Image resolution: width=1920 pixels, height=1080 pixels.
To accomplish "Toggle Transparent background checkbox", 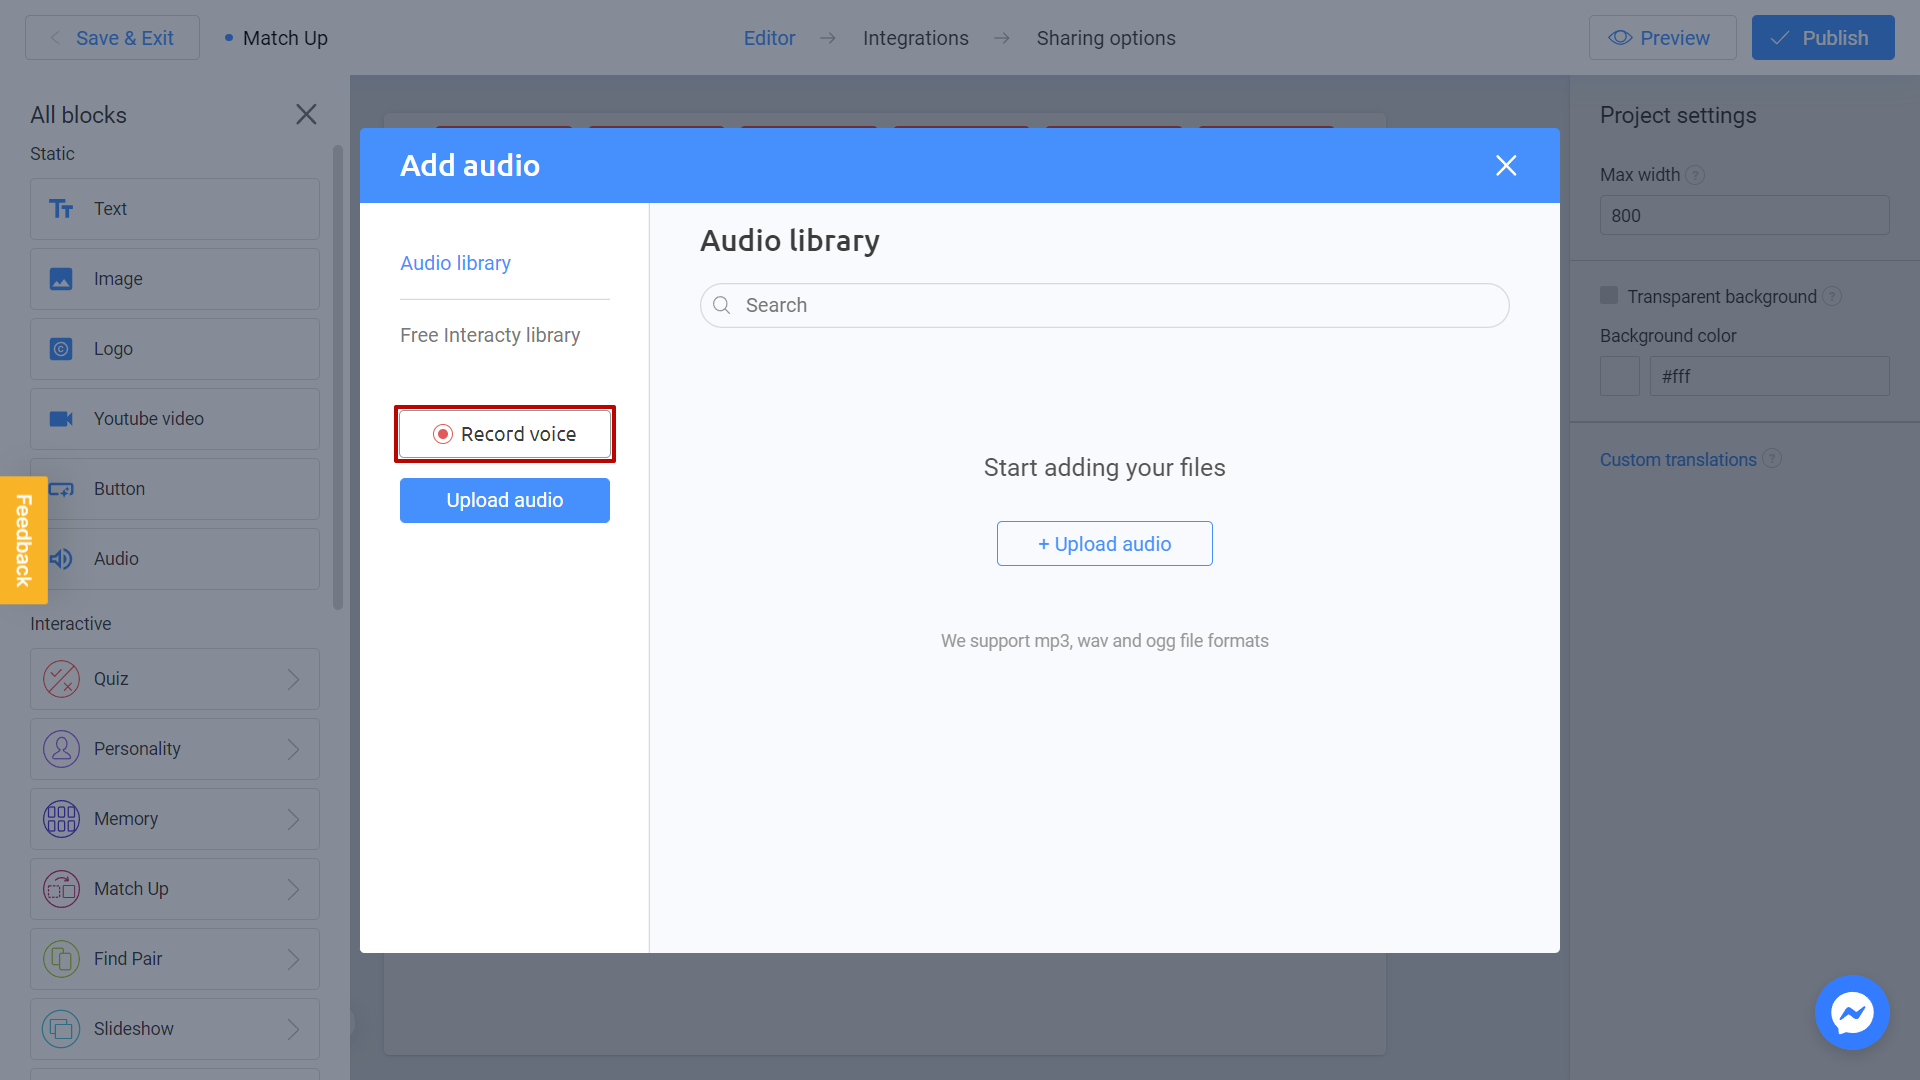I will (1609, 295).
